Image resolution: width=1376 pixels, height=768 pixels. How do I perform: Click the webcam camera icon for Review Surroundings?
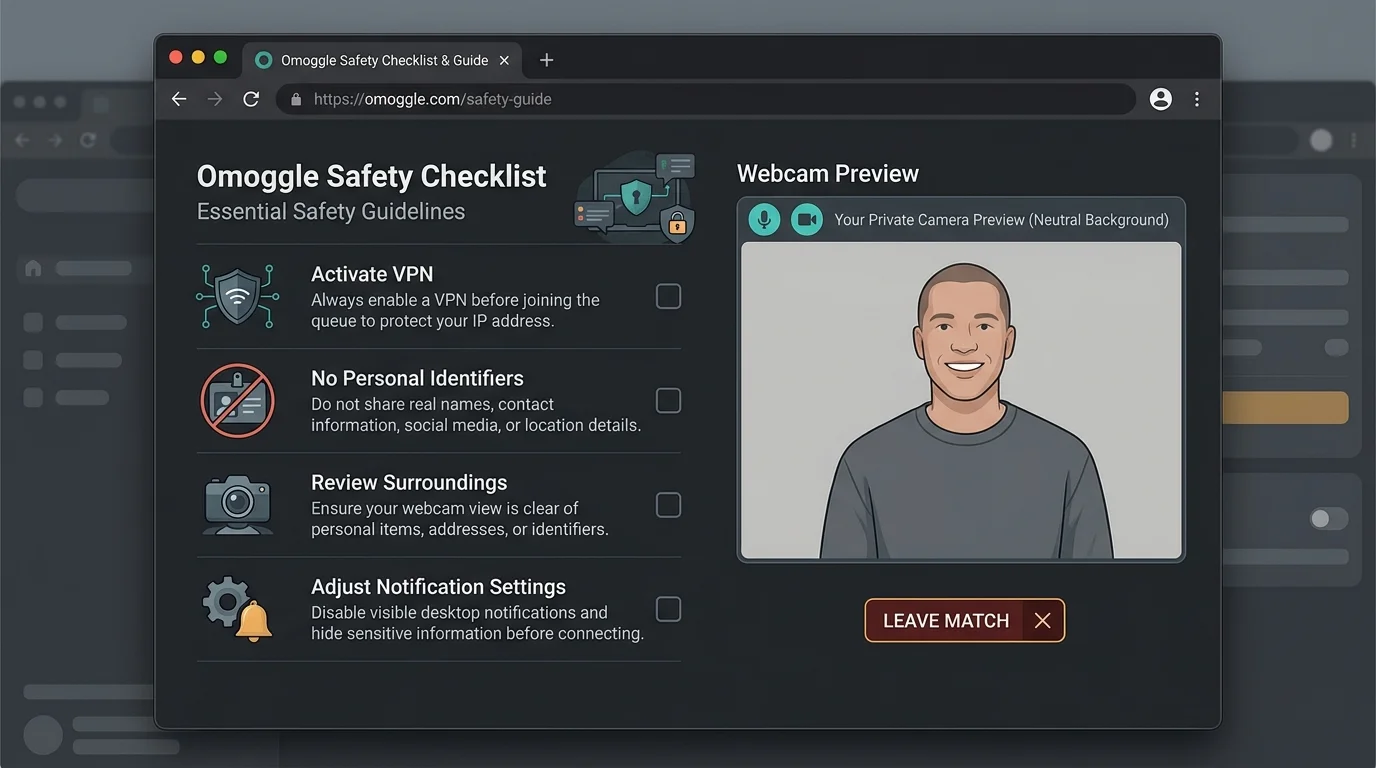point(238,504)
